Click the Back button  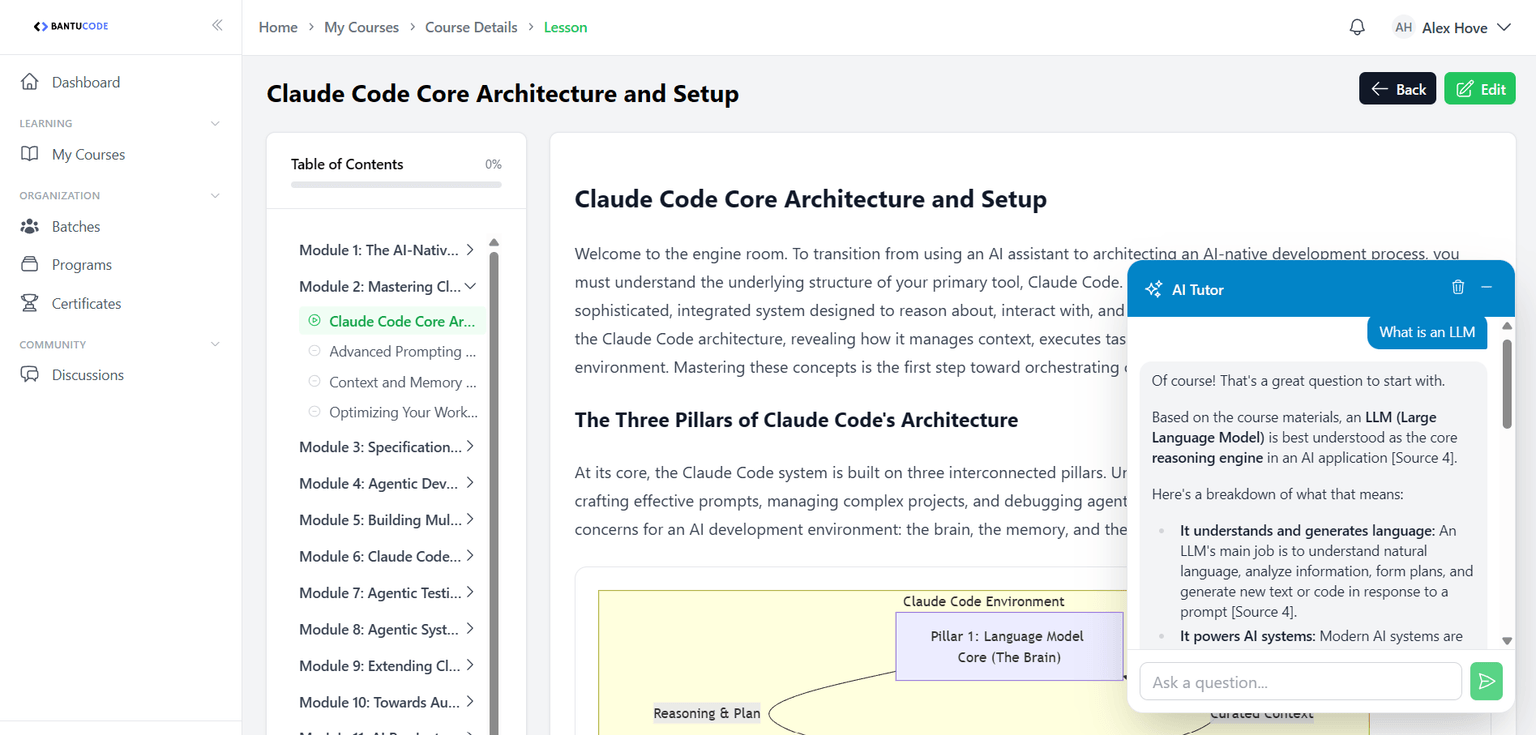[x=1397, y=89]
